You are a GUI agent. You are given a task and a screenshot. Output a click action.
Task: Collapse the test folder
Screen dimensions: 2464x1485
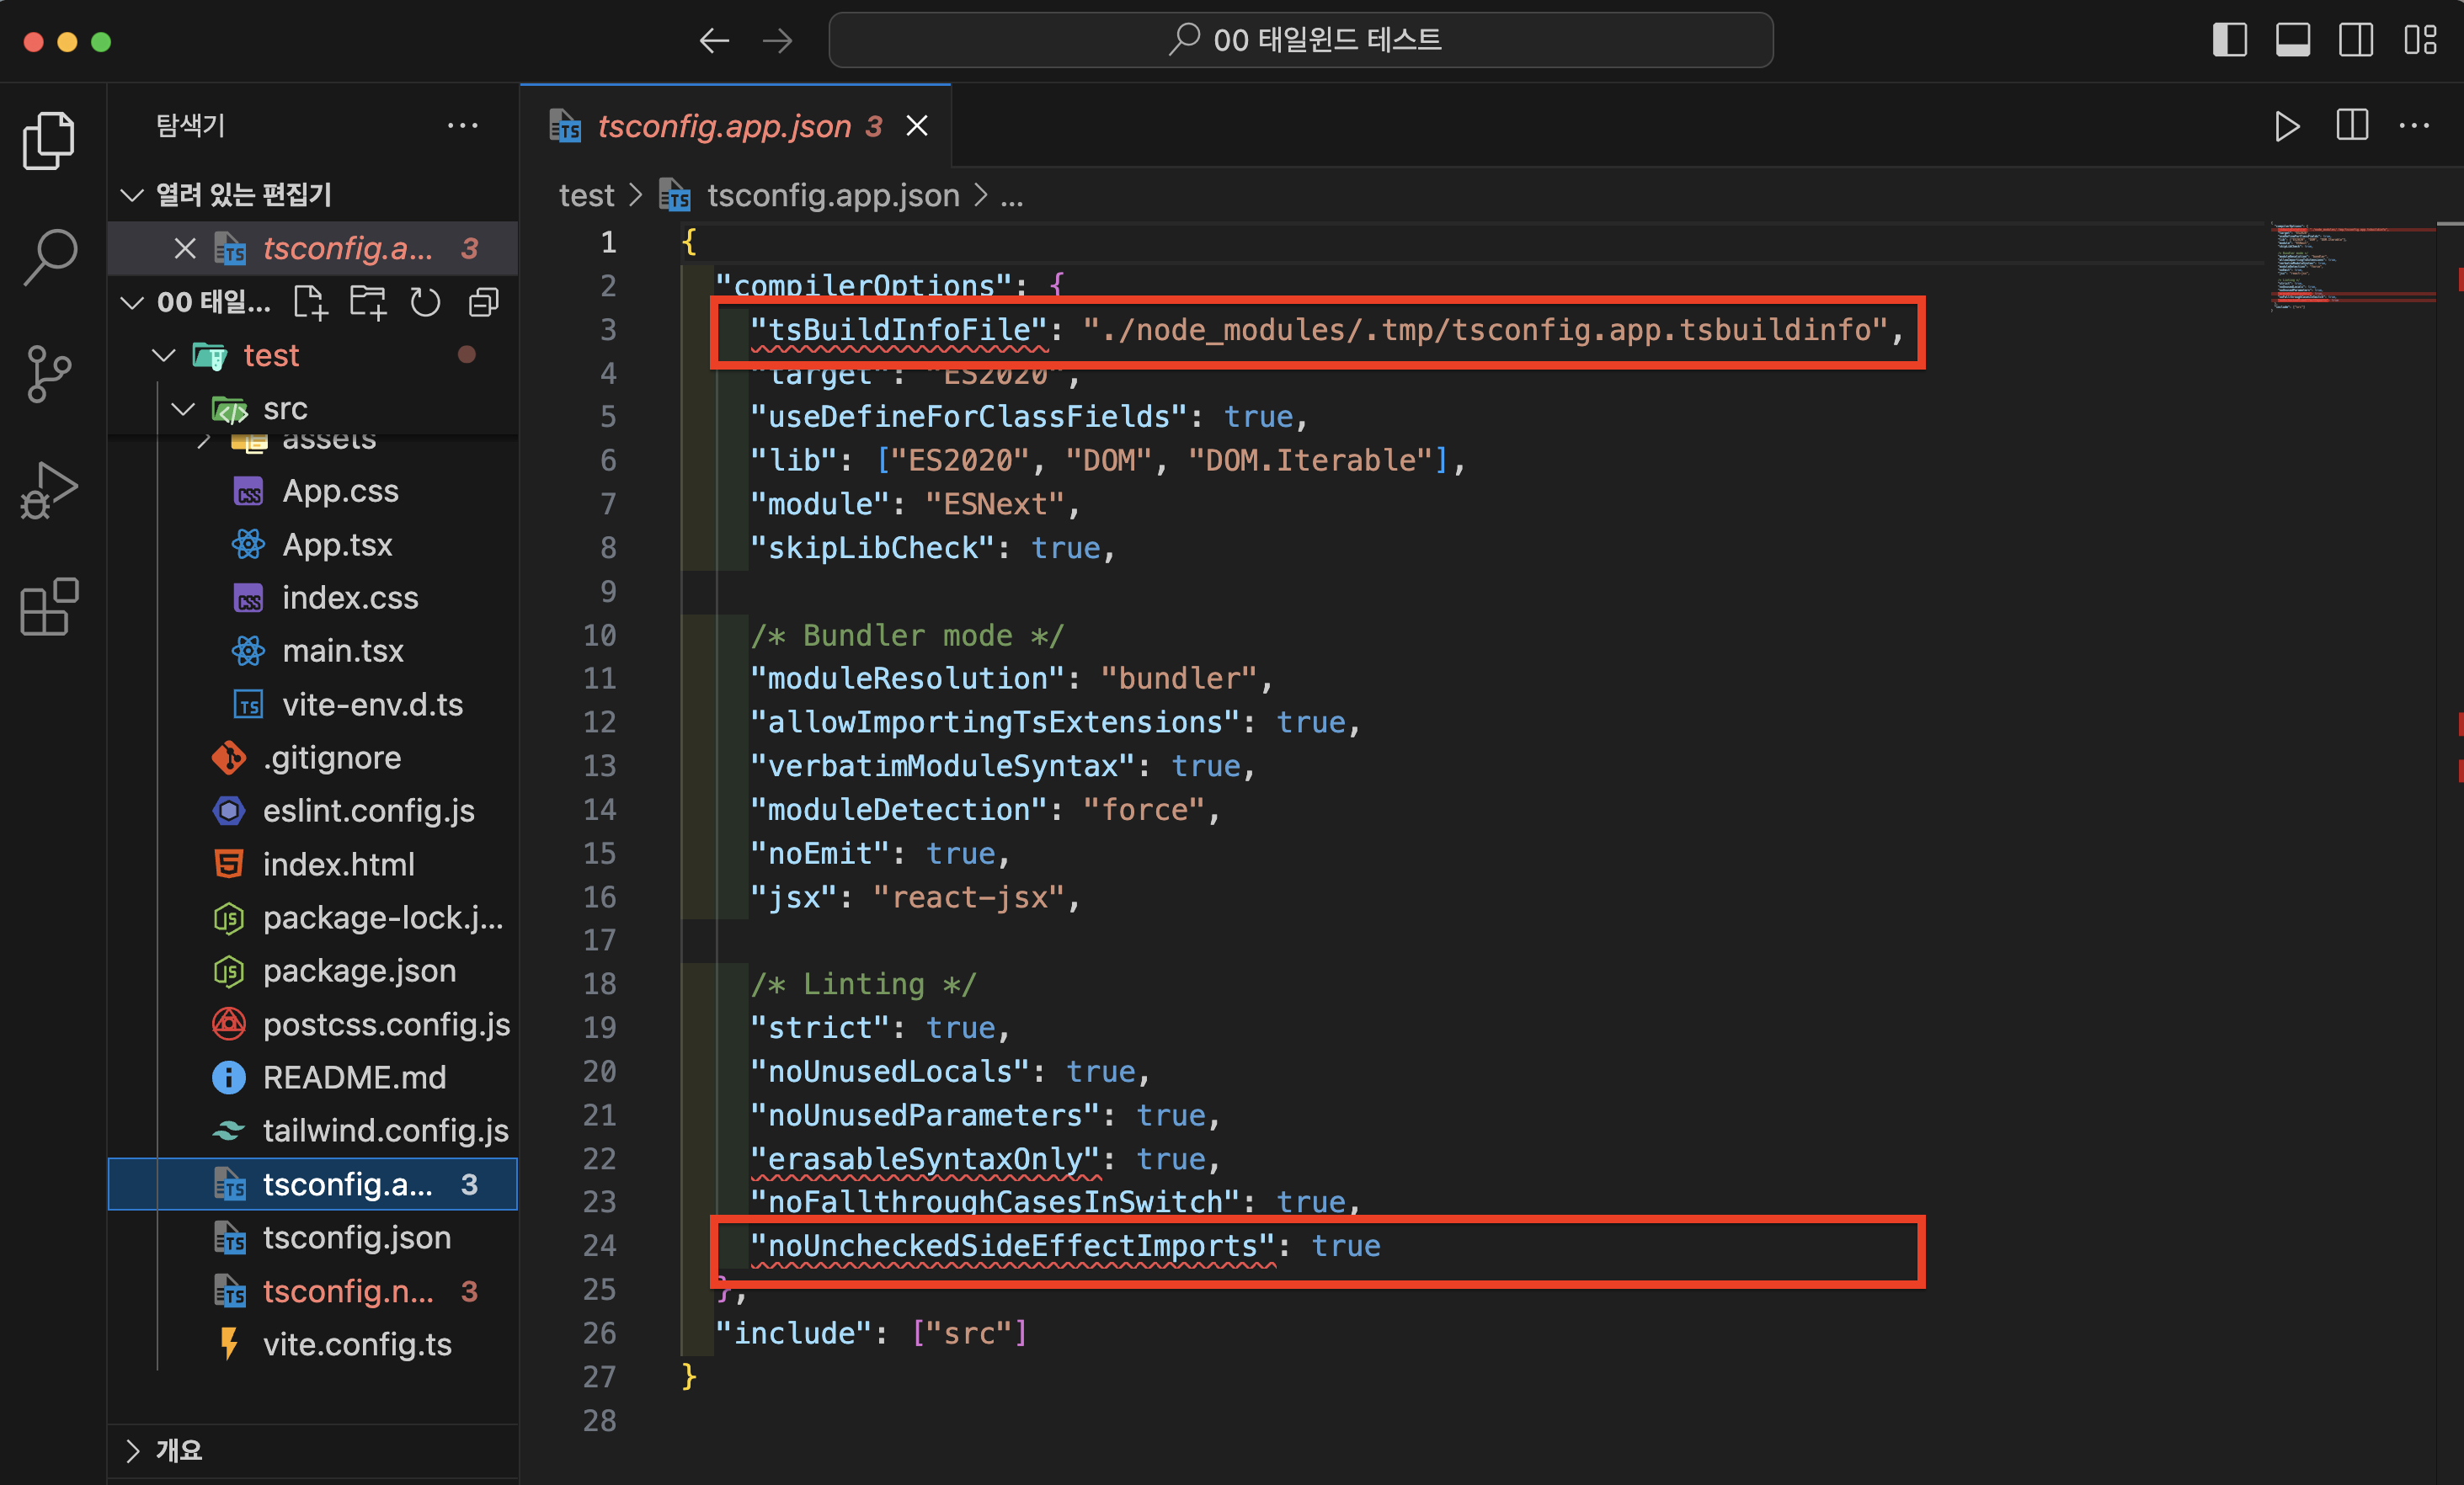[164, 355]
